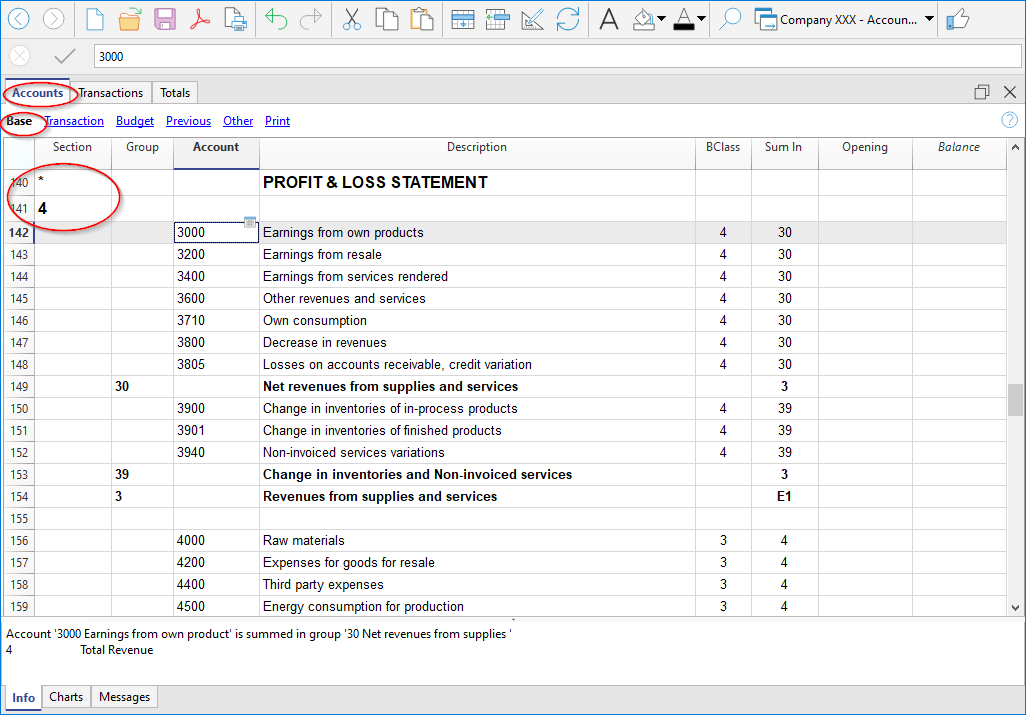Select the Cut scissors icon

tap(351, 19)
